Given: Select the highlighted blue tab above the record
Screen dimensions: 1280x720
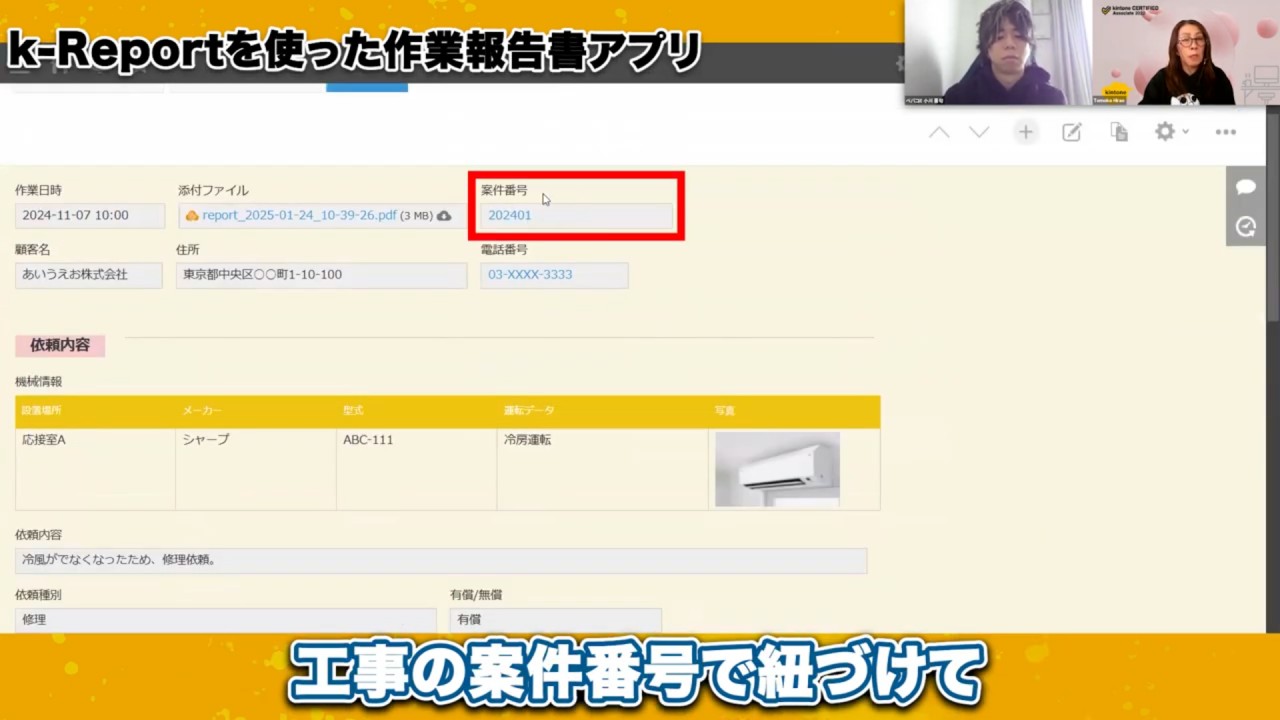Looking at the screenshot, I should (x=367, y=88).
